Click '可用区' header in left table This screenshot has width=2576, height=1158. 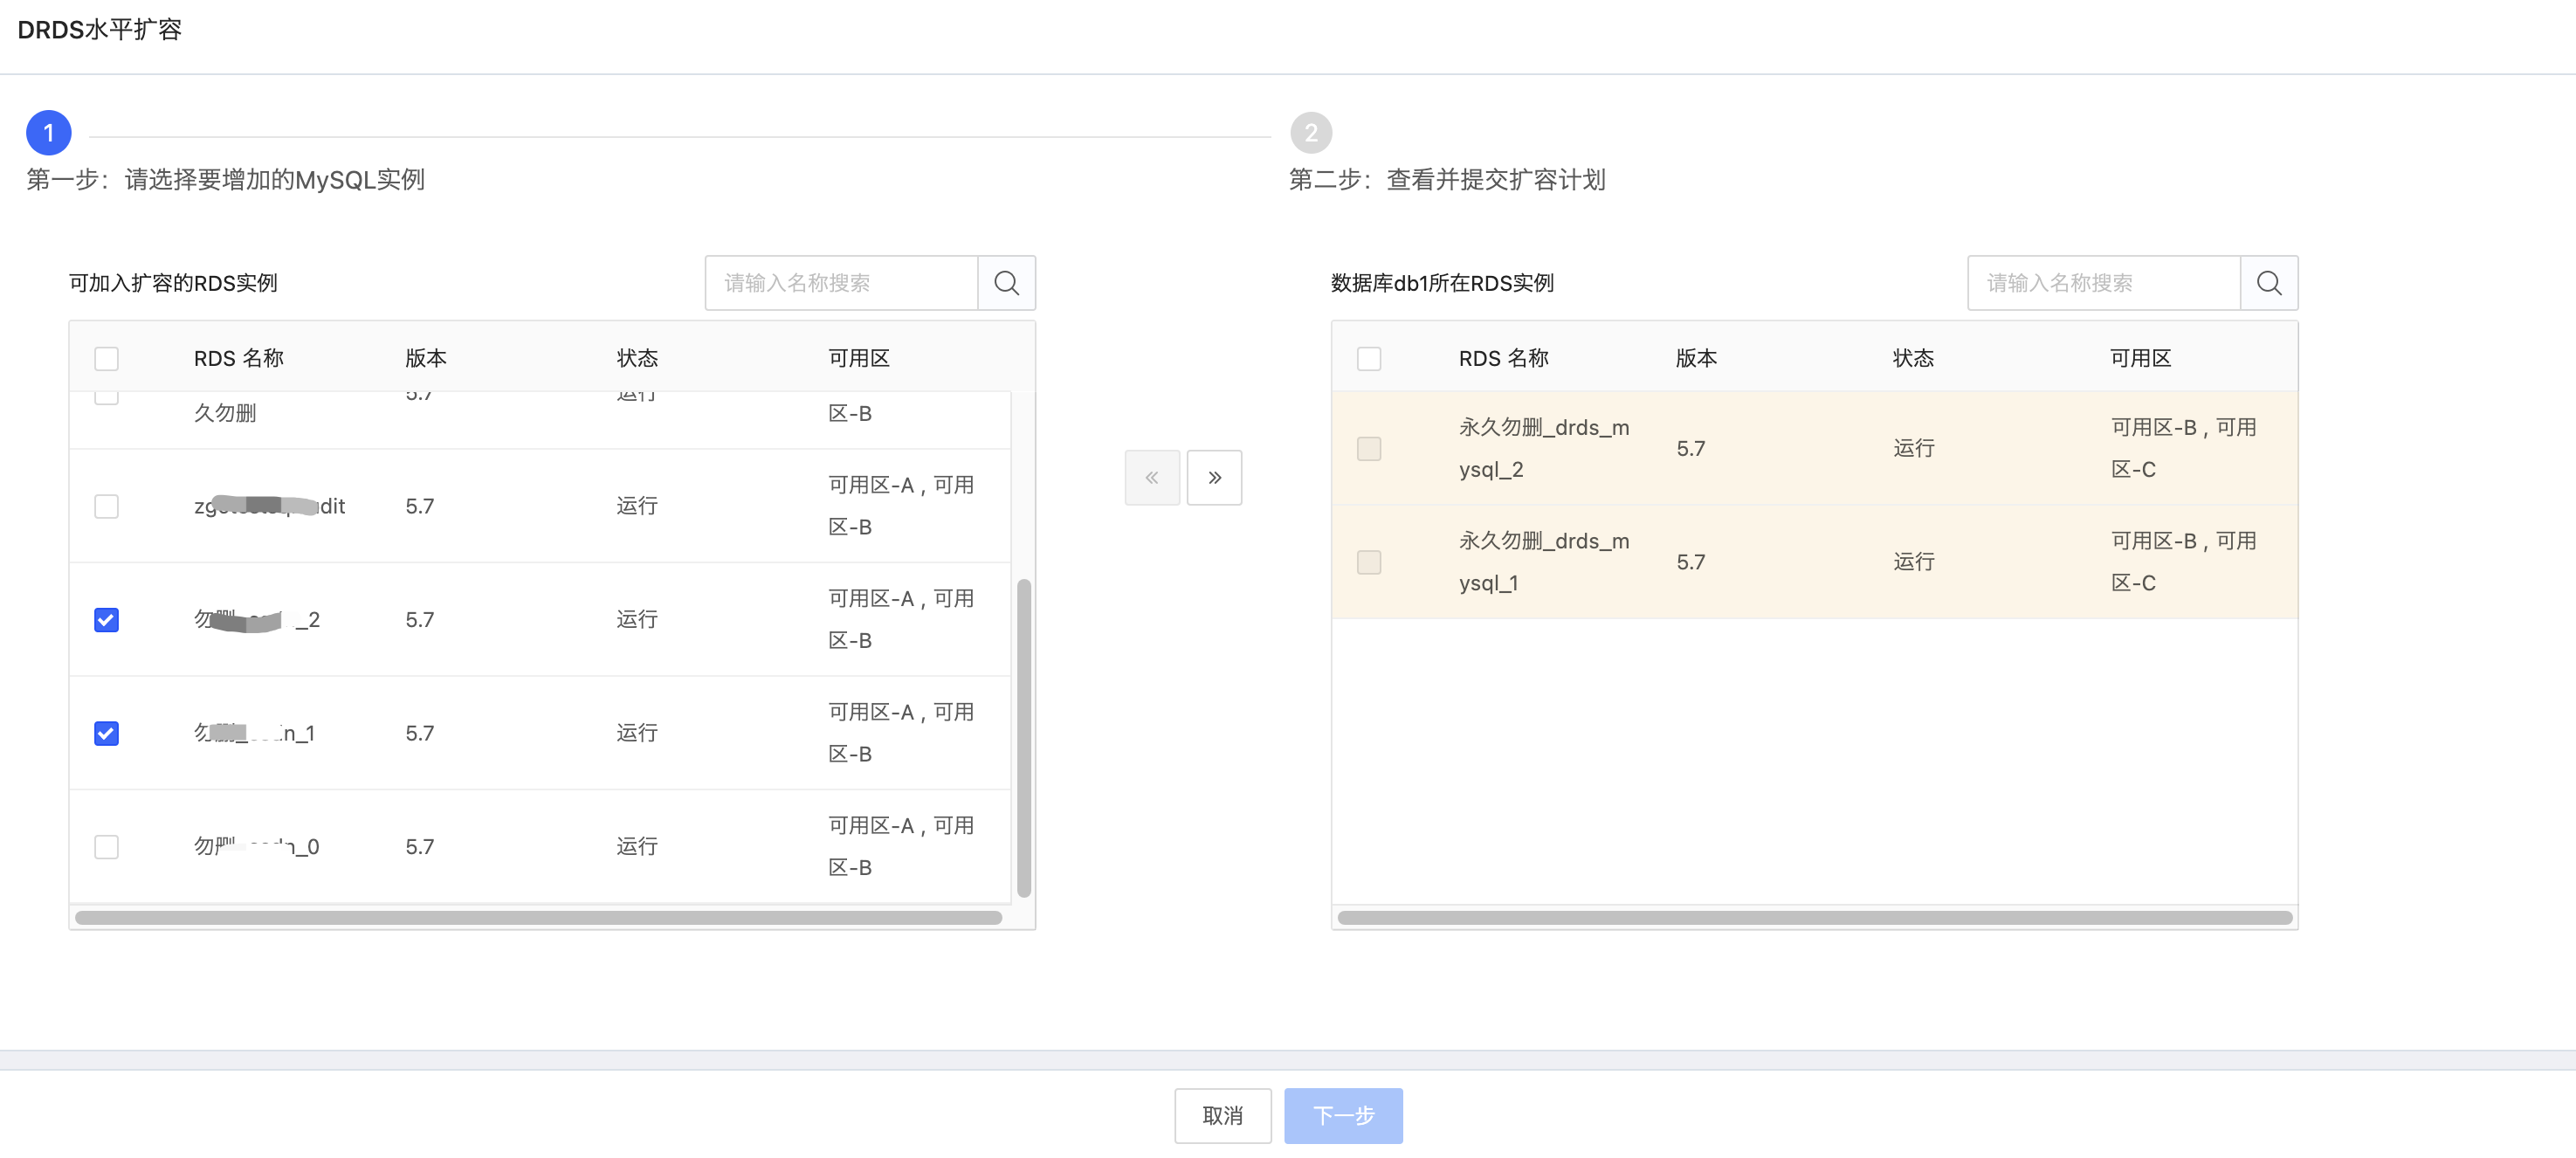point(859,359)
